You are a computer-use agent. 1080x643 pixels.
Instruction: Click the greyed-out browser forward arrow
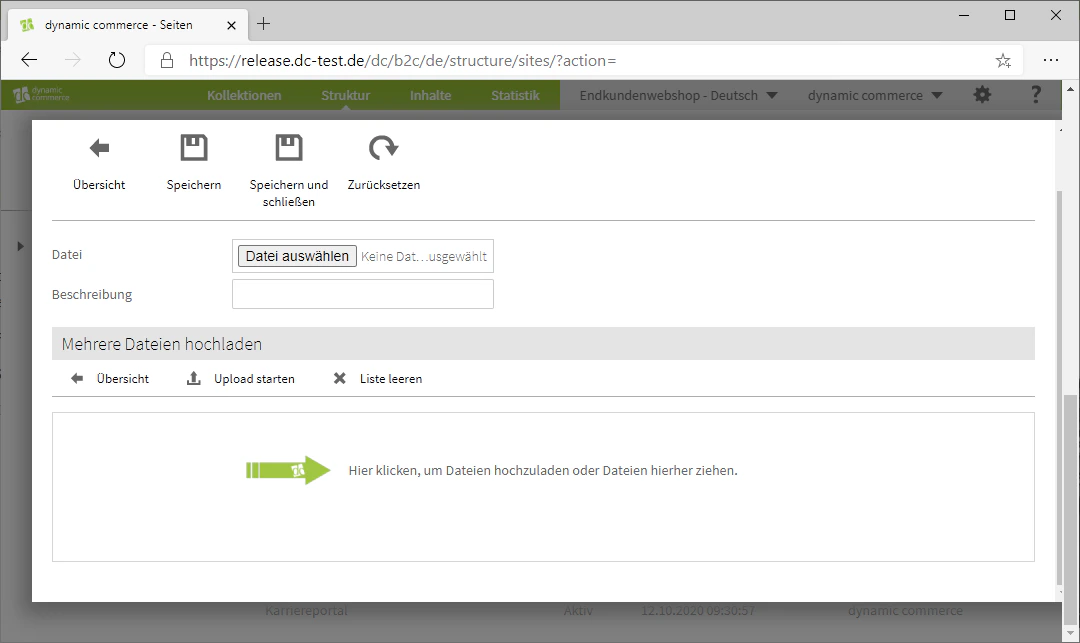tap(72, 60)
